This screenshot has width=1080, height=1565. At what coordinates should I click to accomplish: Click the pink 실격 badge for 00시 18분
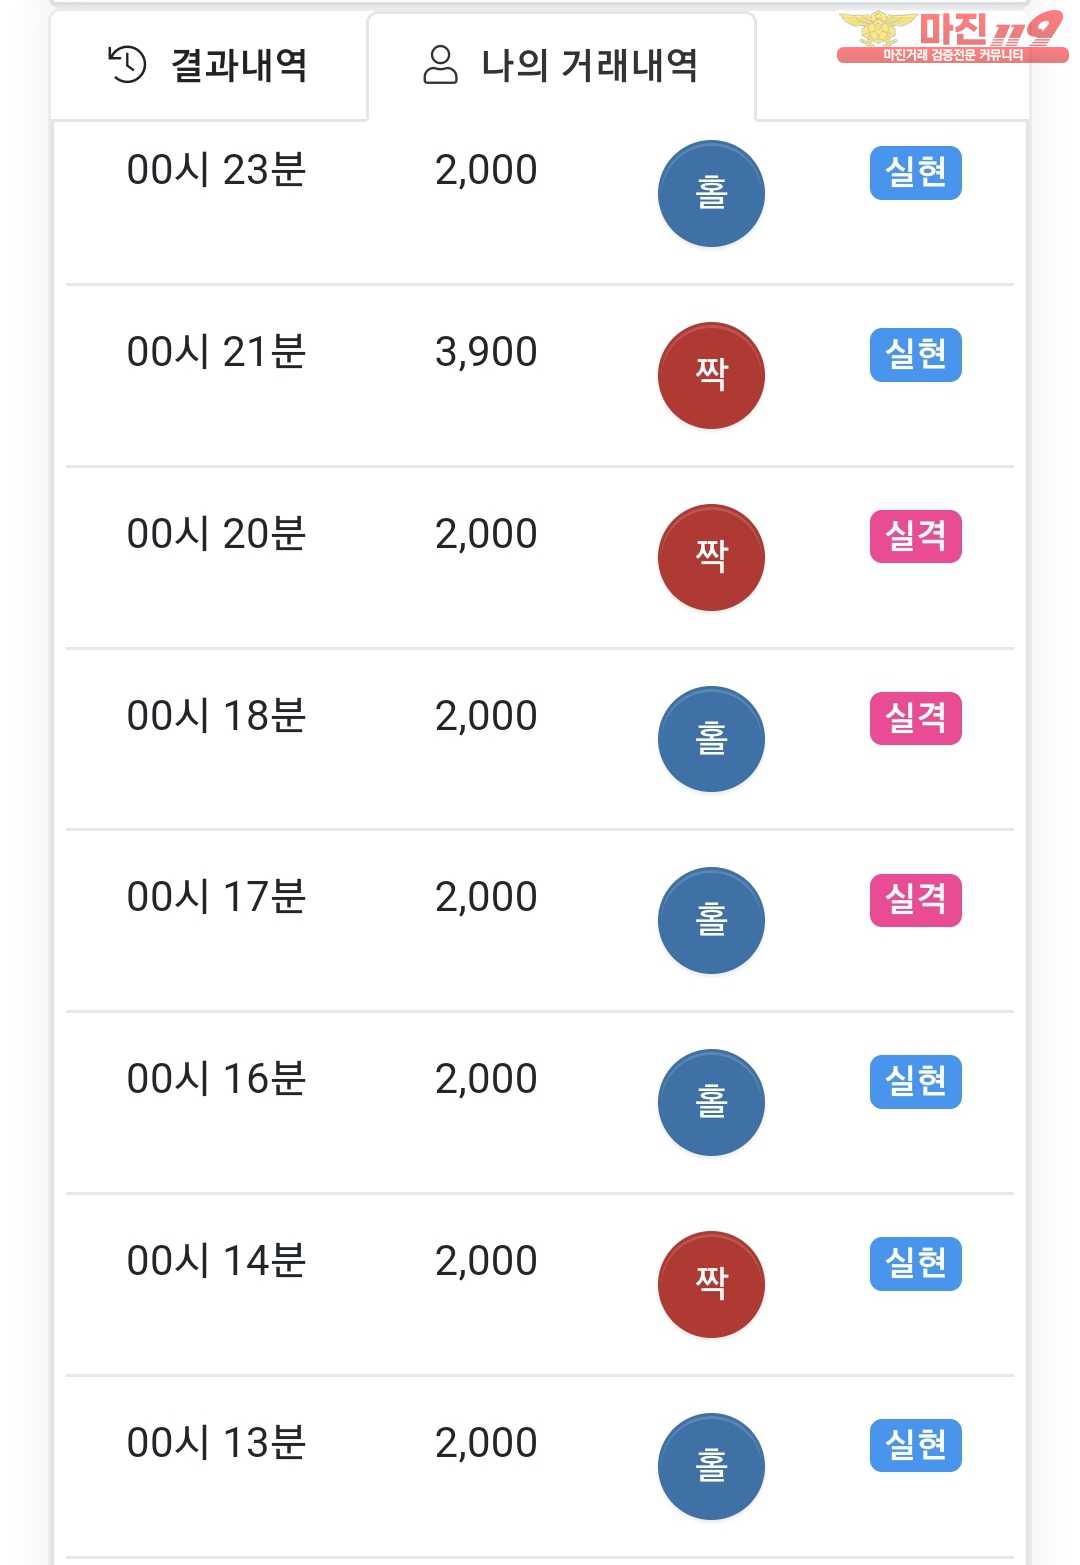coord(915,718)
